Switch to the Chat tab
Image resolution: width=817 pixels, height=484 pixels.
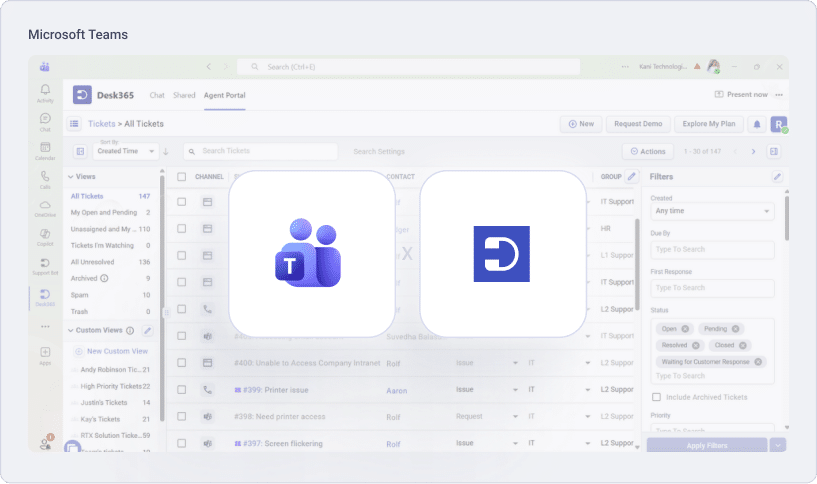(157, 95)
